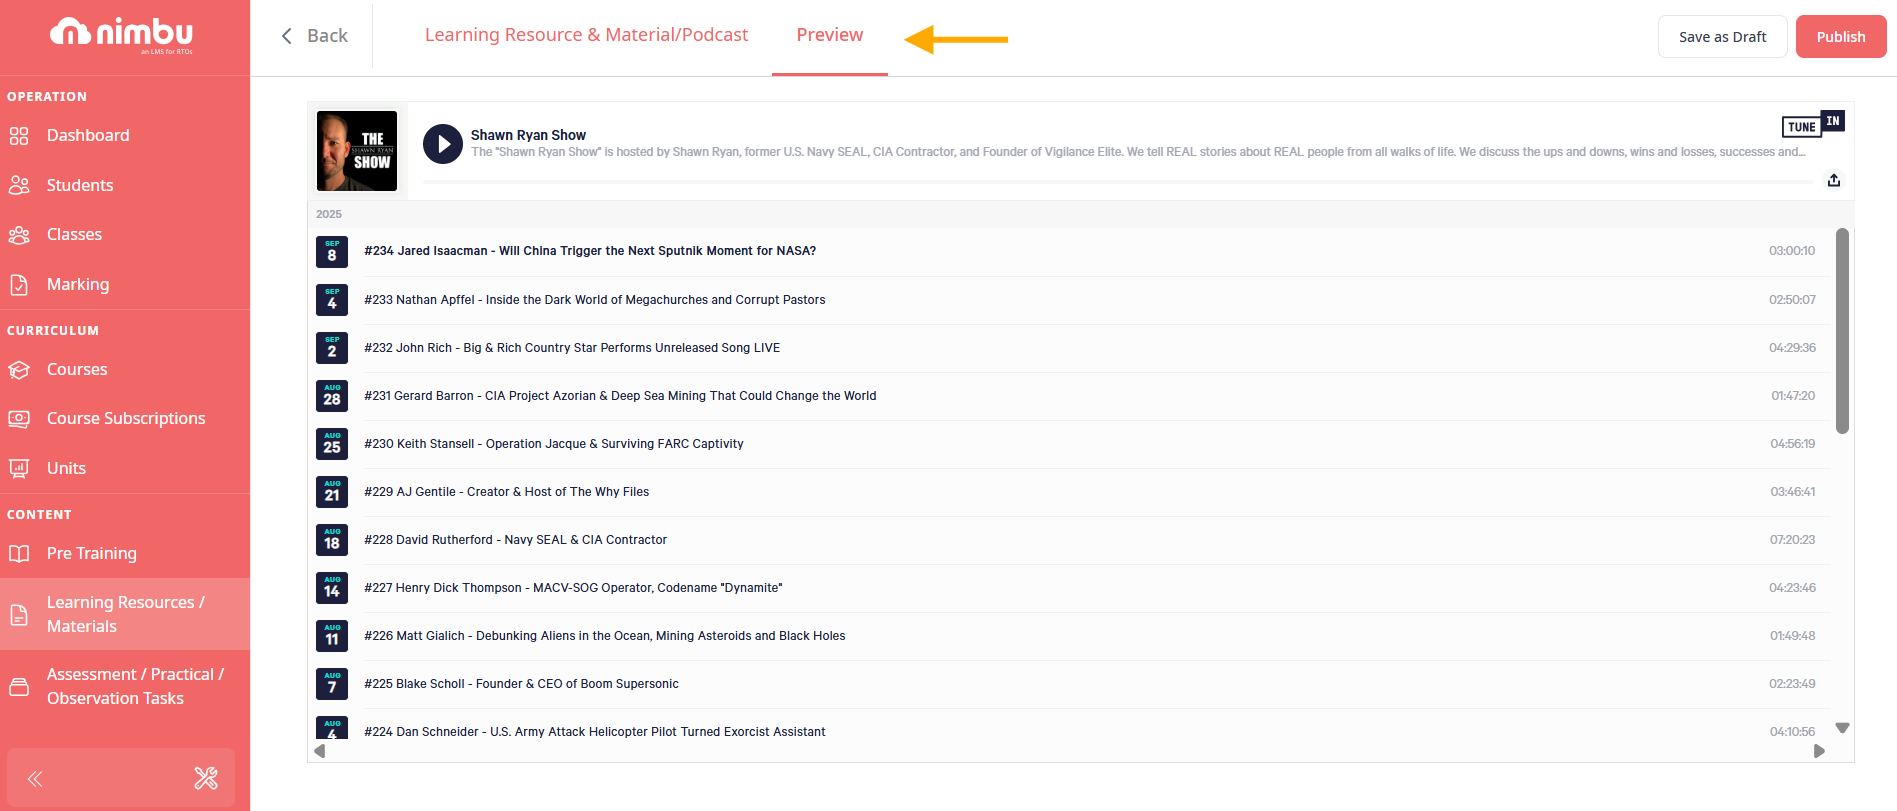Click the AUG 21 date badge
This screenshot has width=1897, height=811.
pyautogui.click(x=332, y=492)
